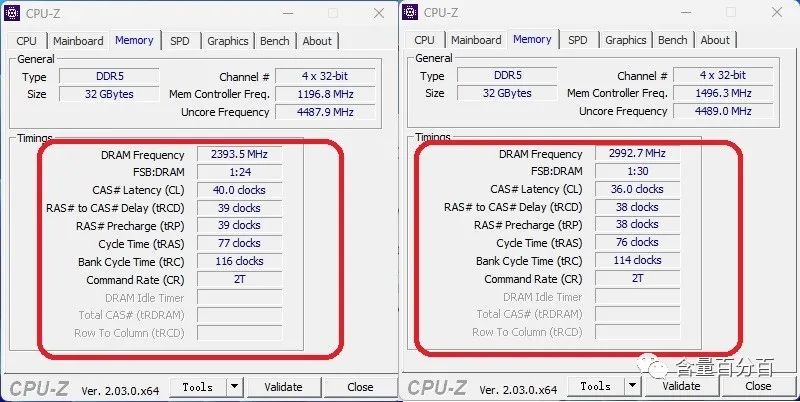800x402 pixels.
Task: Click Validate button in left window
Action: [283, 387]
